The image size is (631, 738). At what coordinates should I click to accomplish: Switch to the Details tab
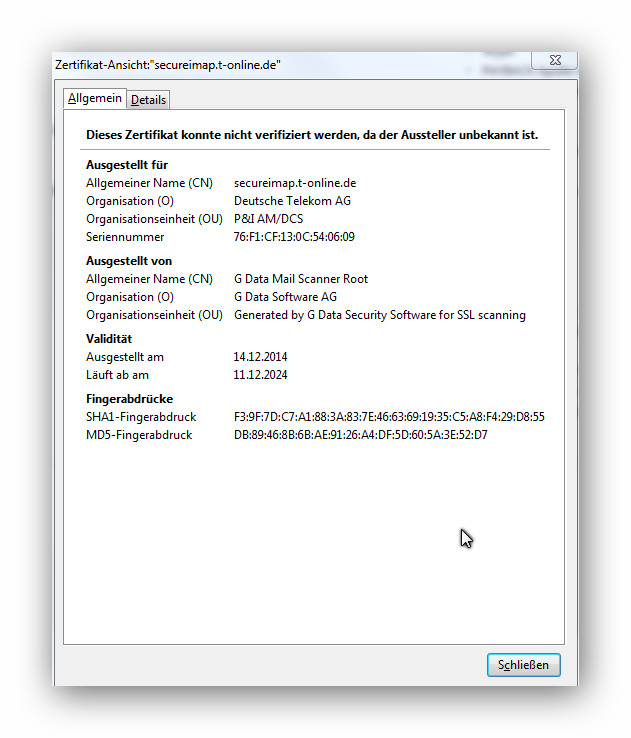[x=148, y=100]
